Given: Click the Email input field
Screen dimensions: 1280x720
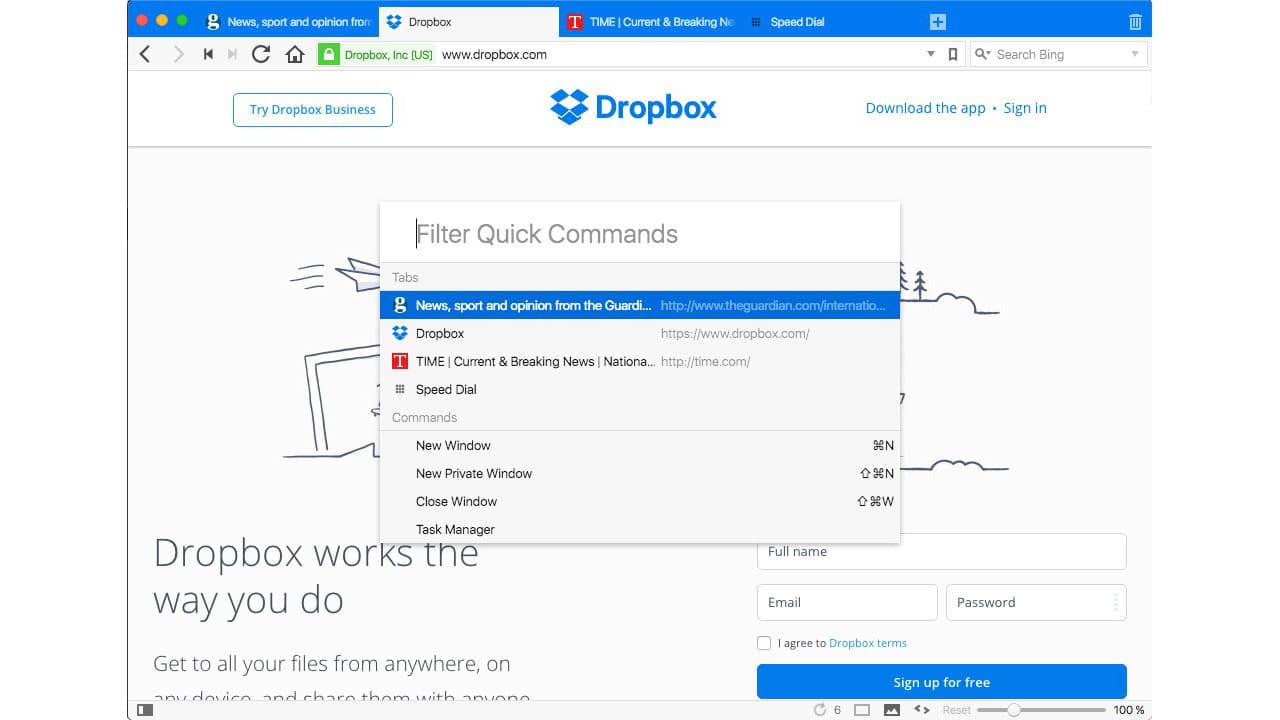Looking at the screenshot, I should 847,603.
